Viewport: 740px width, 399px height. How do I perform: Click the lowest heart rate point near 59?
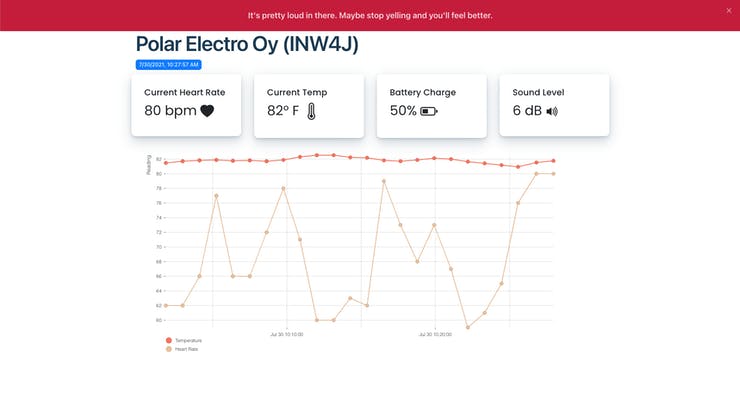tap(468, 327)
